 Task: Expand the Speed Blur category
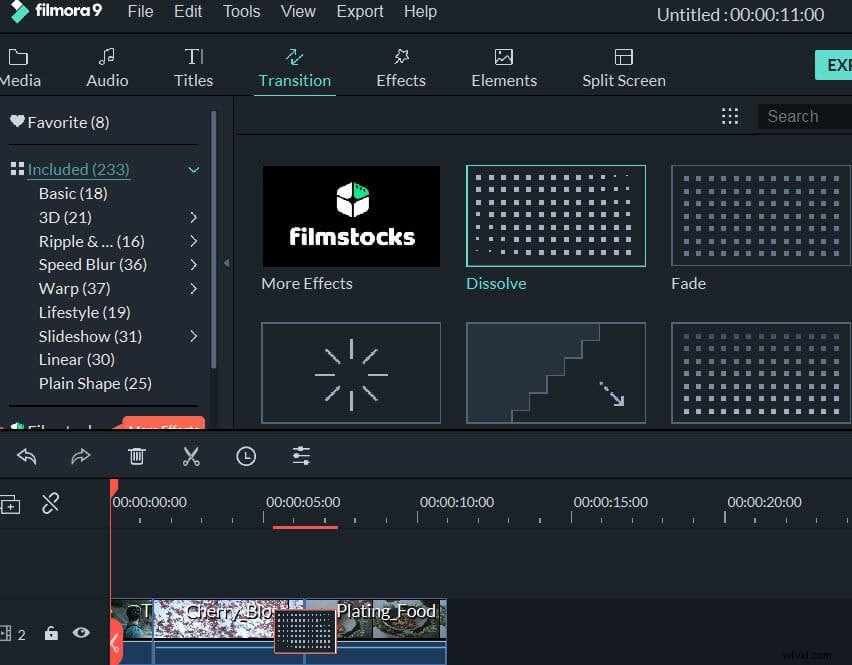click(194, 264)
